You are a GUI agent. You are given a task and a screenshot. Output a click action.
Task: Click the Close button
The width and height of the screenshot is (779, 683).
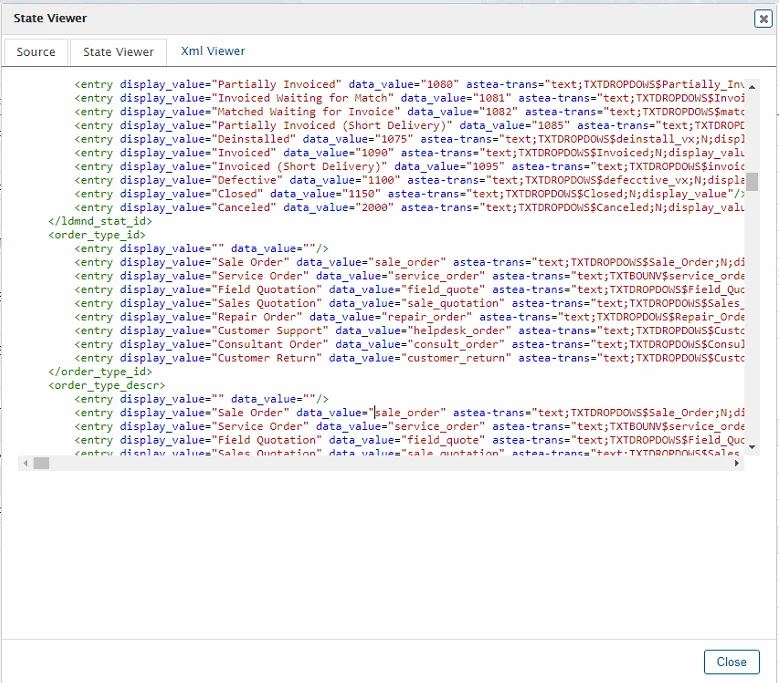[x=731, y=662]
